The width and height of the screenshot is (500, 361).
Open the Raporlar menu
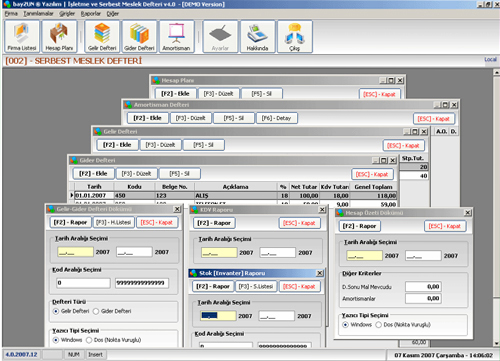(91, 14)
